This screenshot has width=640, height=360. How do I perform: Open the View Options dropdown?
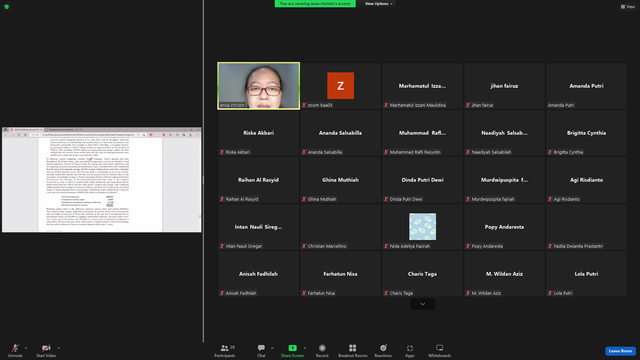[378, 4]
